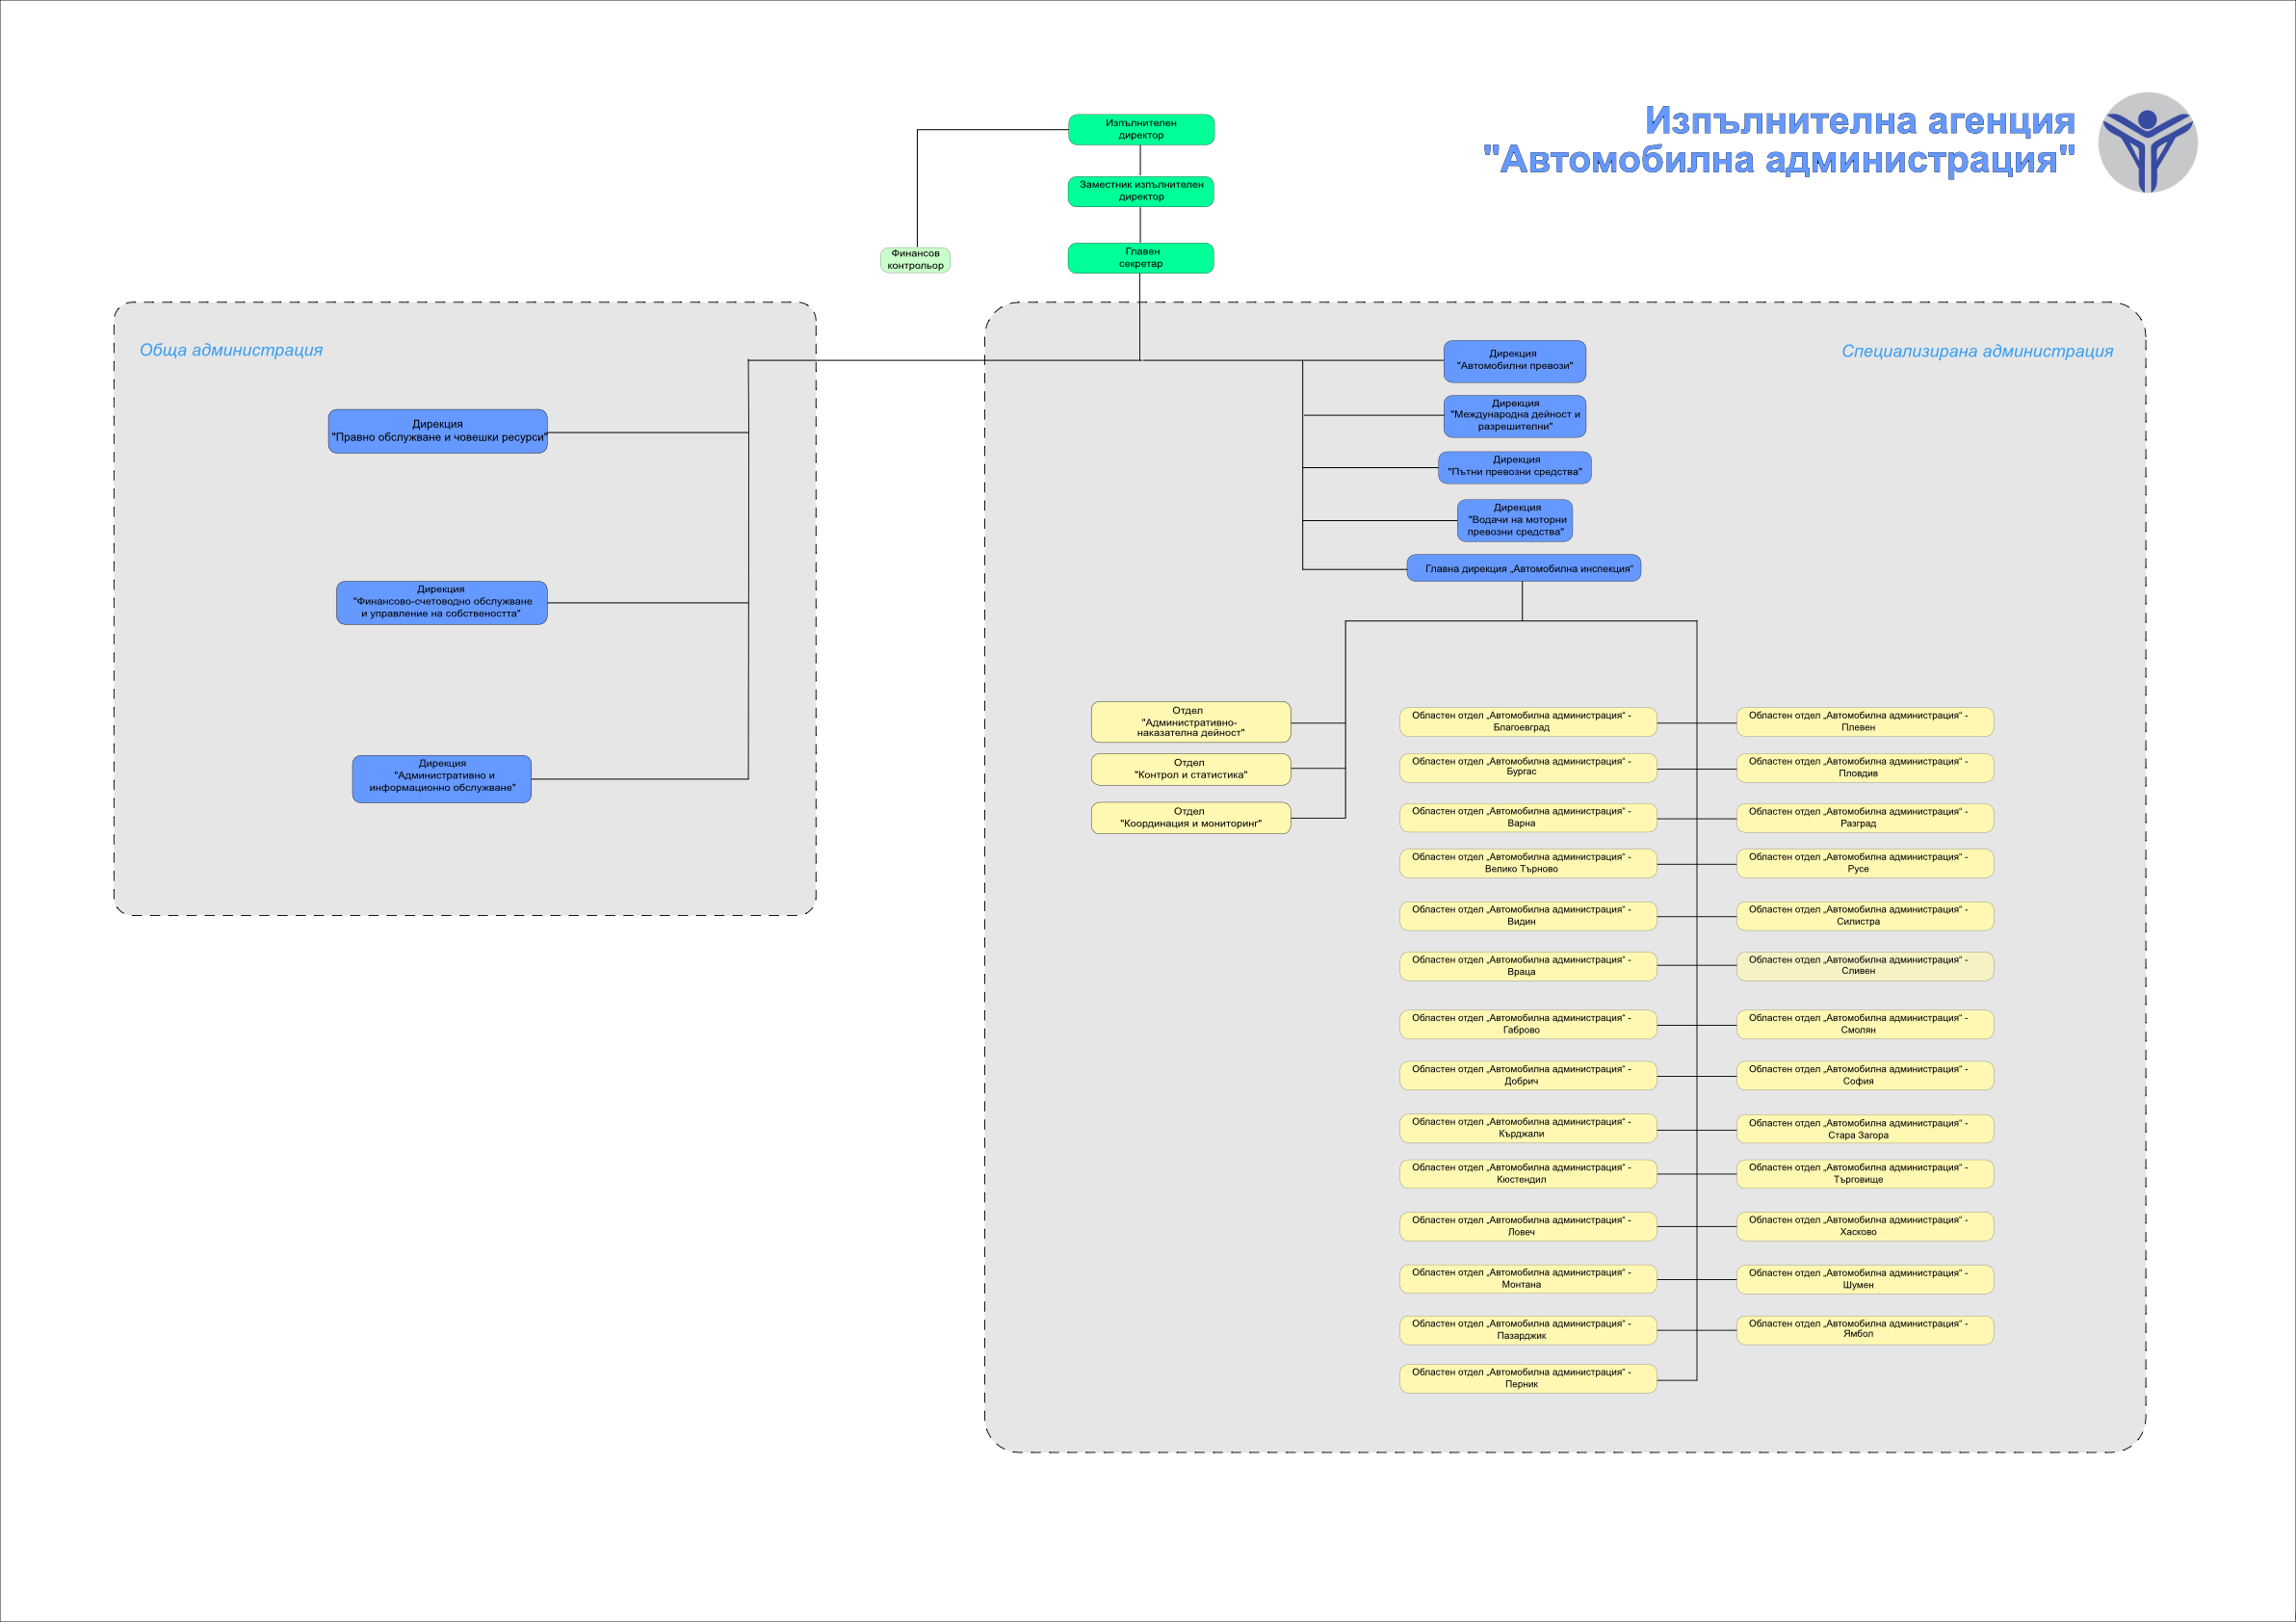Click Областен отдел Бургас box

pyautogui.click(x=1528, y=768)
